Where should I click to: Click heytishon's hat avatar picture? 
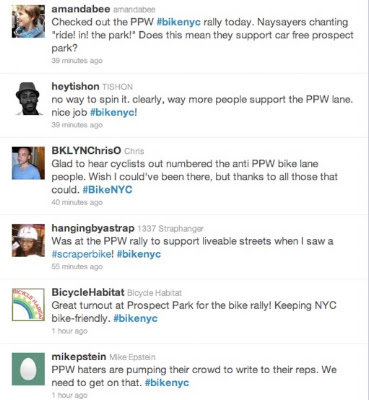tap(28, 98)
